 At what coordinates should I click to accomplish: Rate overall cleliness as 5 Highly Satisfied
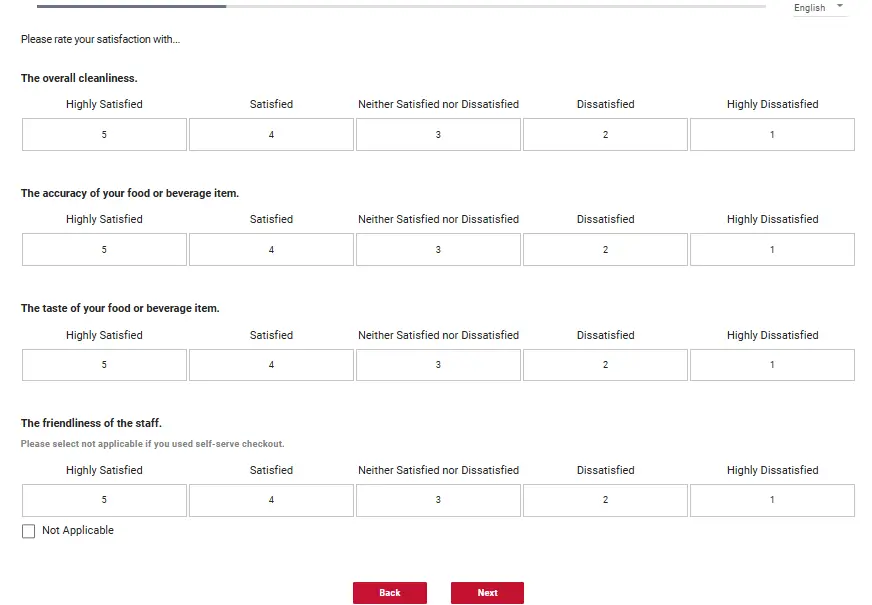pos(104,135)
